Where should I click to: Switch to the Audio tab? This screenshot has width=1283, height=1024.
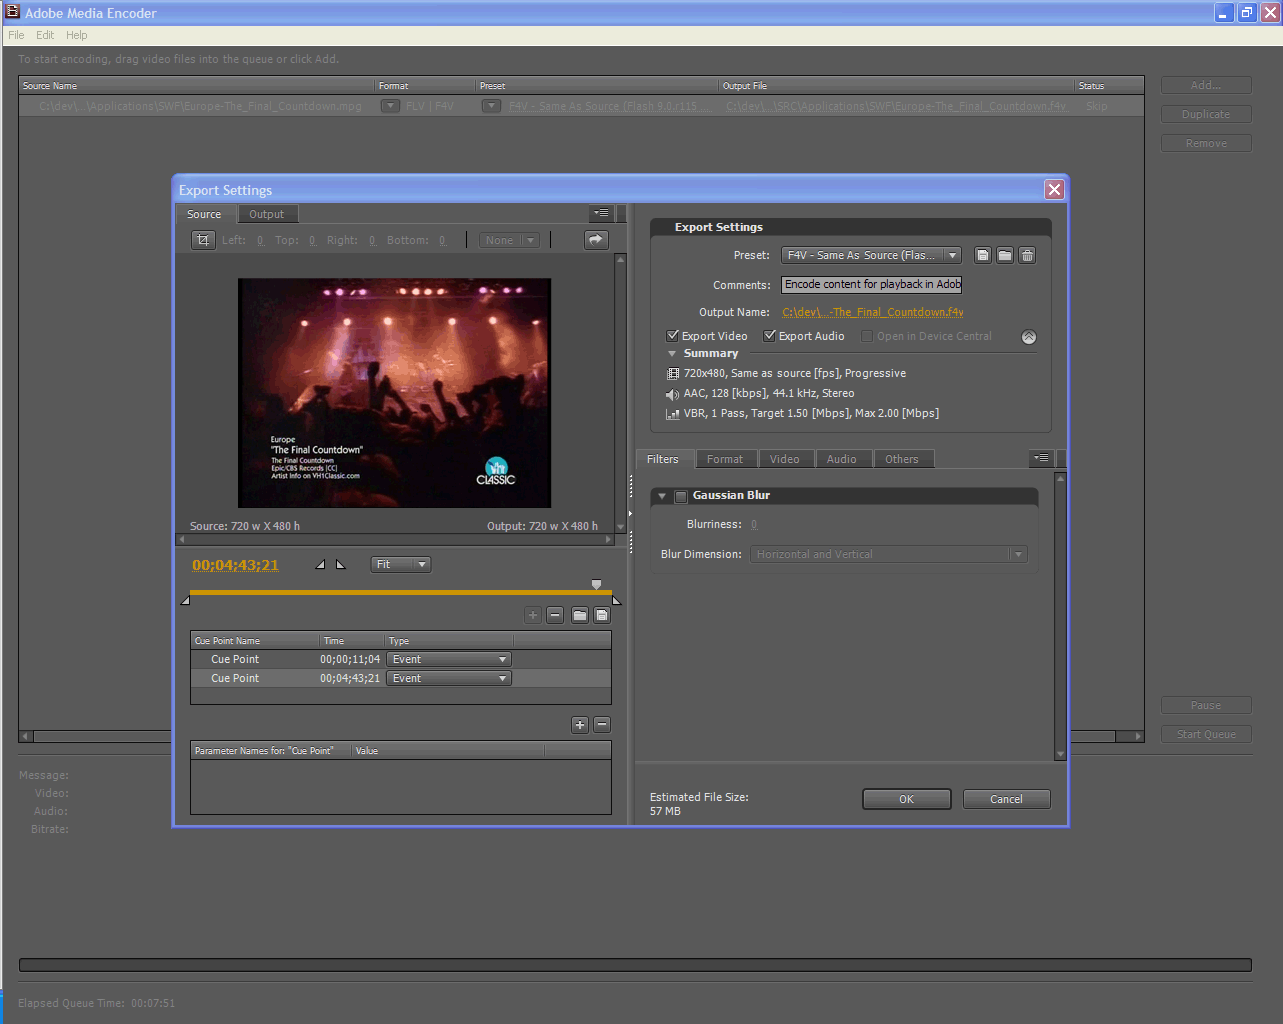tap(842, 459)
